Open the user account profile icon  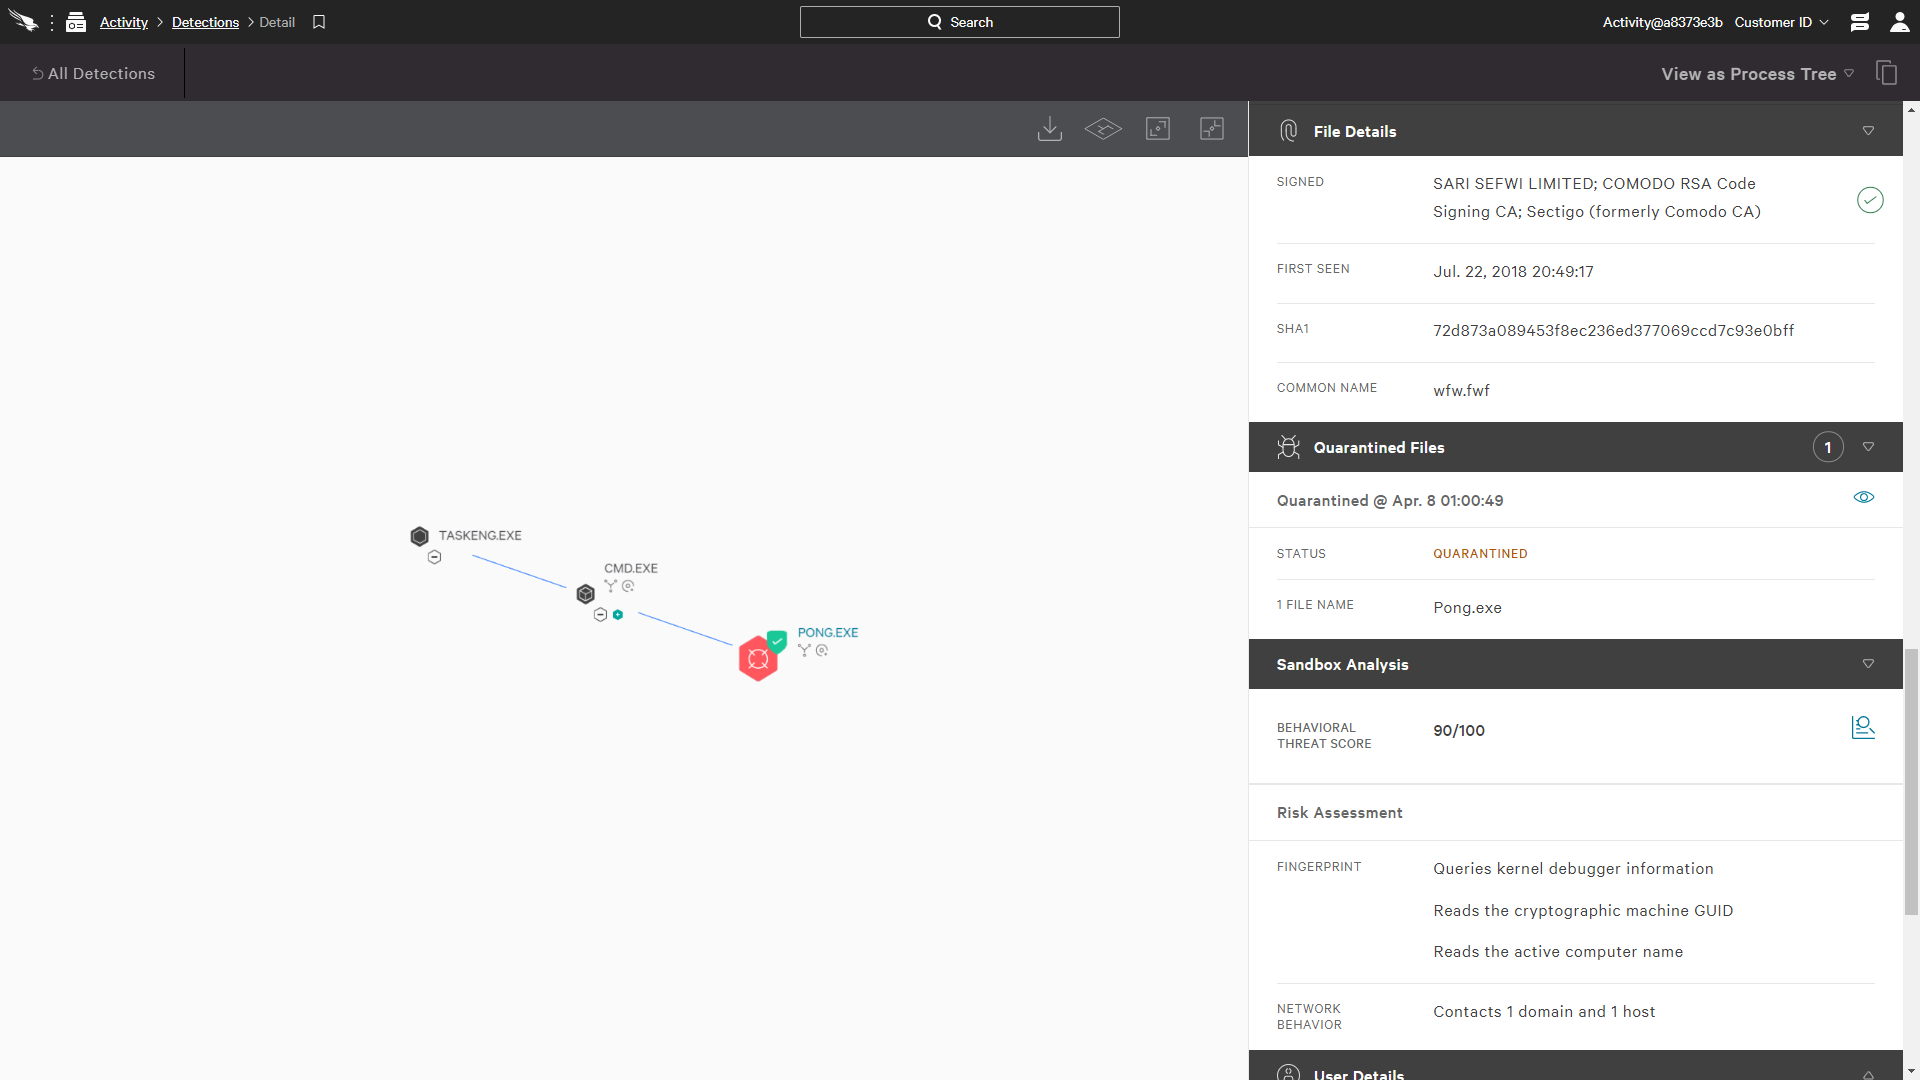coord(1899,22)
